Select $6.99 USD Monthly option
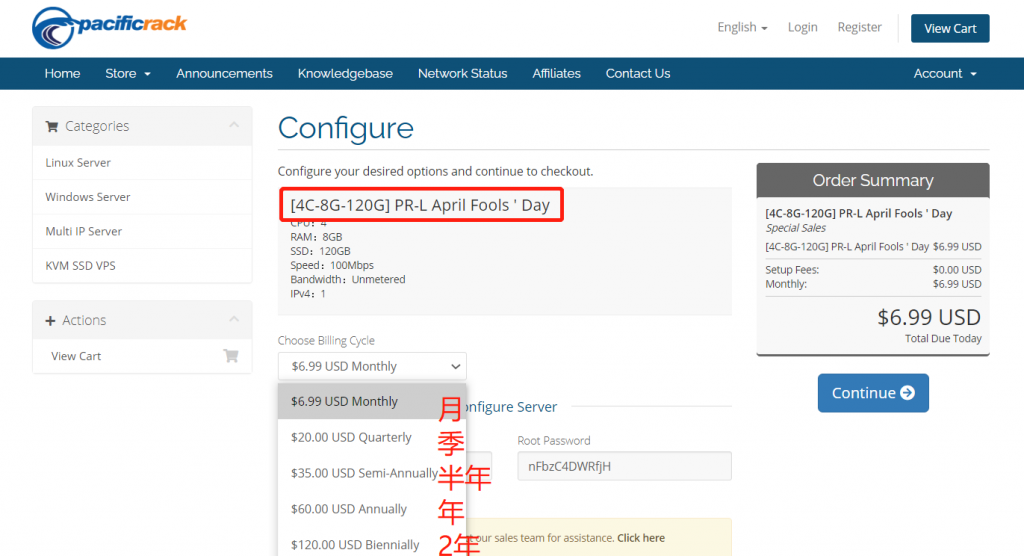This screenshot has width=1024, height=556. [372, 401]
